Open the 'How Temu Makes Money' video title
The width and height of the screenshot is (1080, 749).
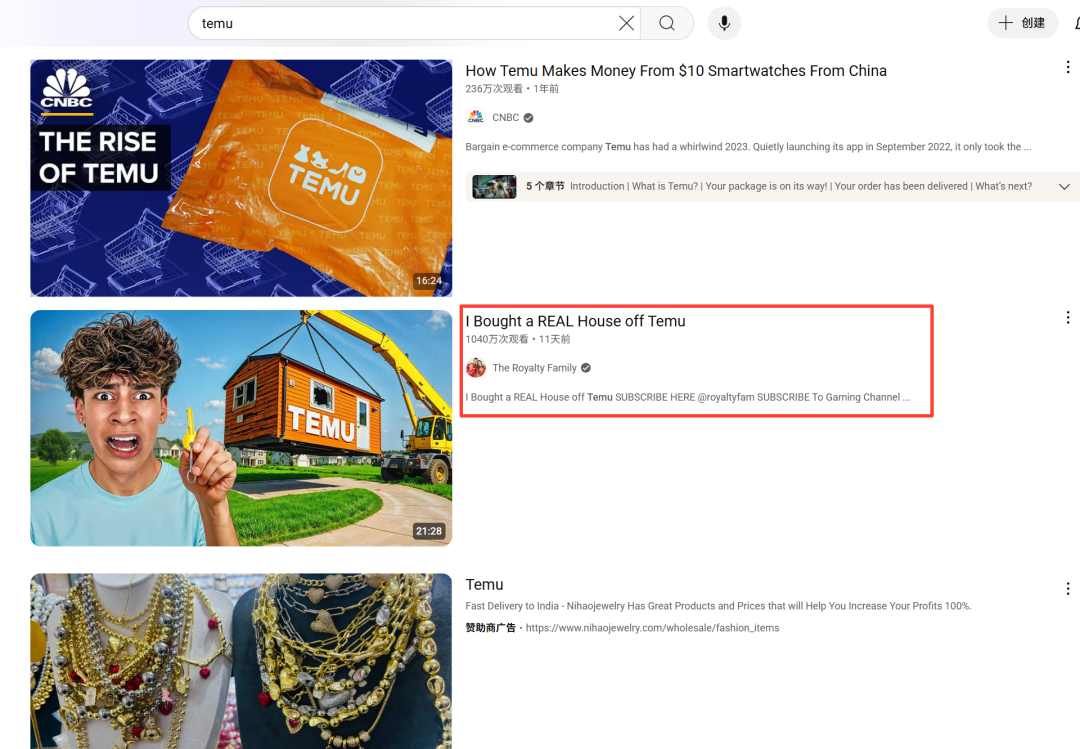click(x=675, y=71)
